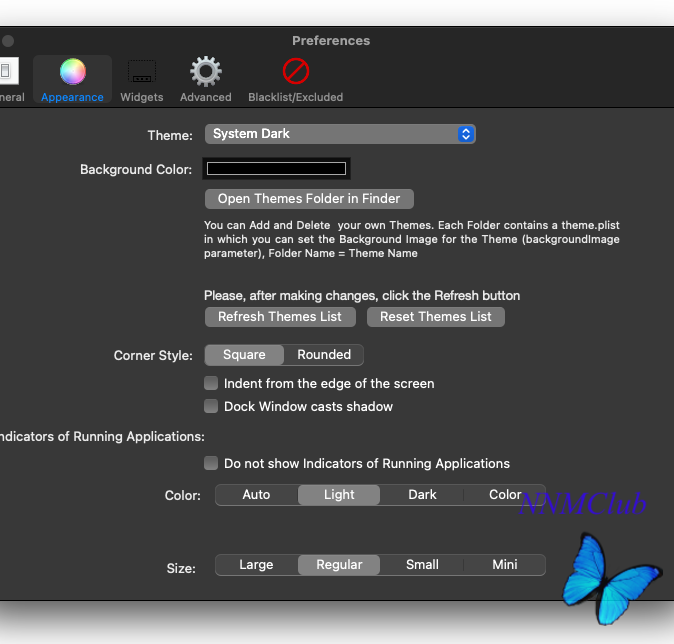The width and height of the screenshot is (674, 644).
Task: Open the Theme dropdown showing System Dark
Action: (340, 134)
